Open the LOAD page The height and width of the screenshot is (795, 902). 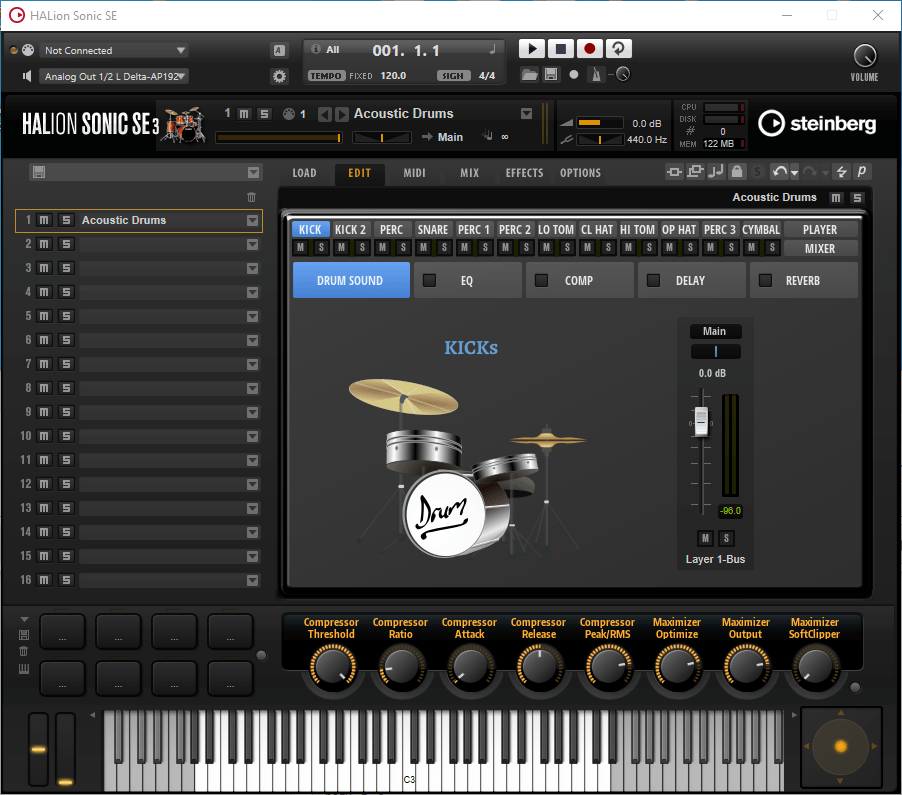click(x=304, y=172)
